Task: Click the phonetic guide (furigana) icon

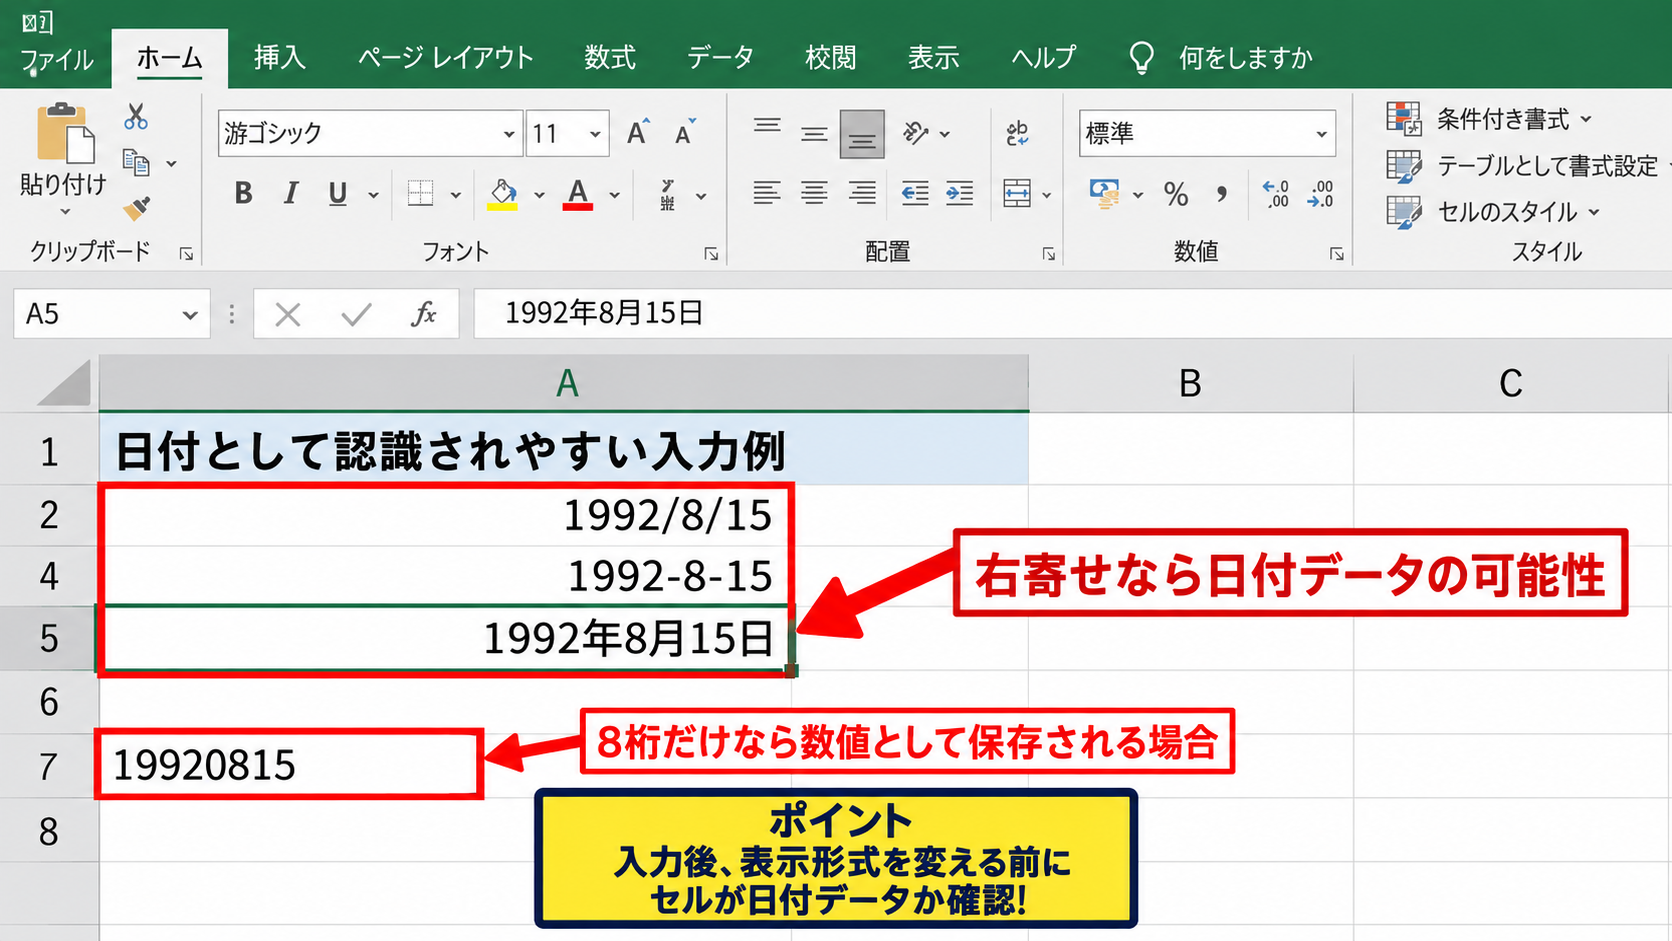Action: pos(668,194)
